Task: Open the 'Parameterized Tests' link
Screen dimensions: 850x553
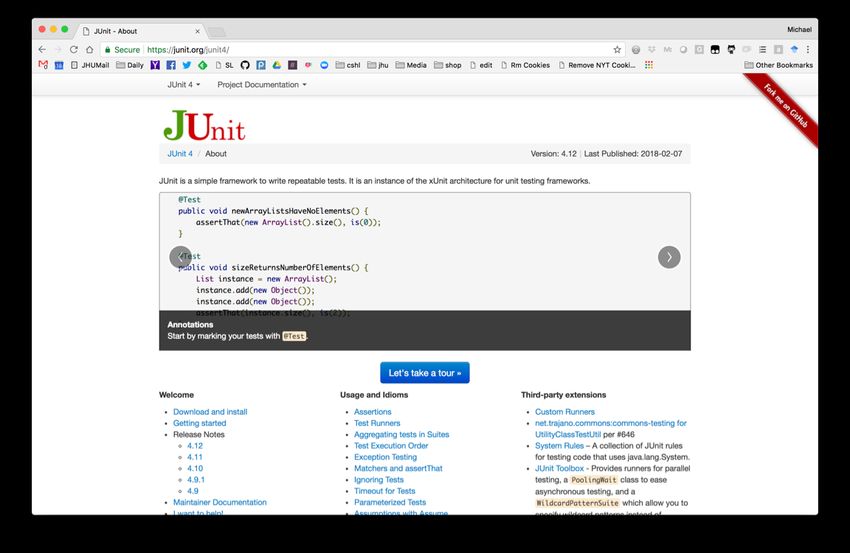Action: [390, 503]
